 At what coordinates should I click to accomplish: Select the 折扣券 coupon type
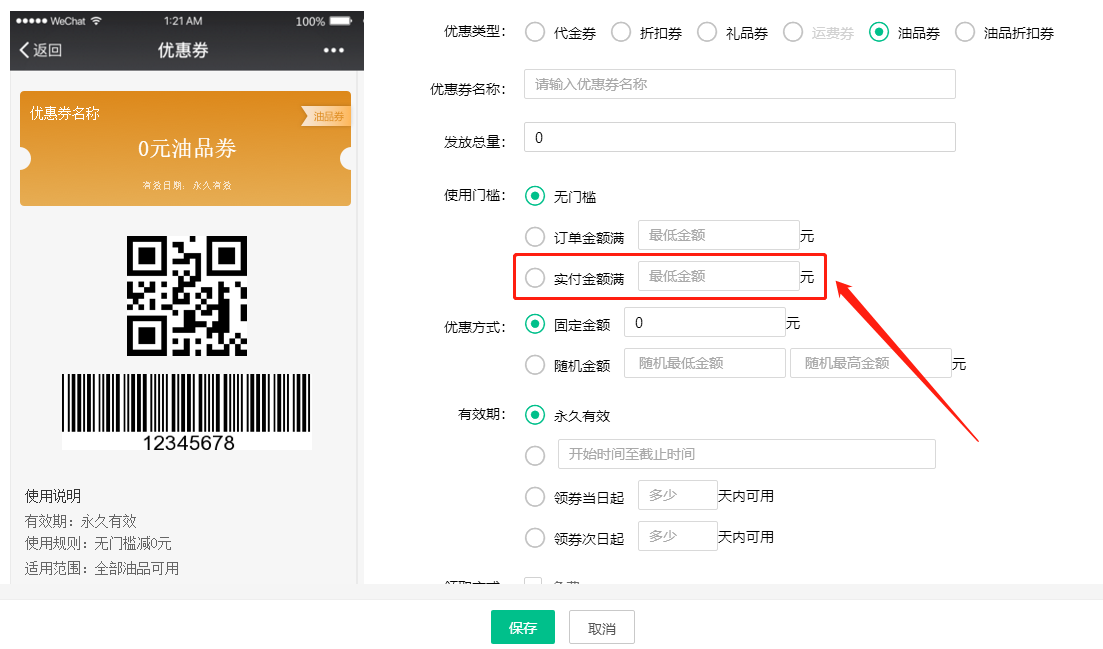(621, 32)
